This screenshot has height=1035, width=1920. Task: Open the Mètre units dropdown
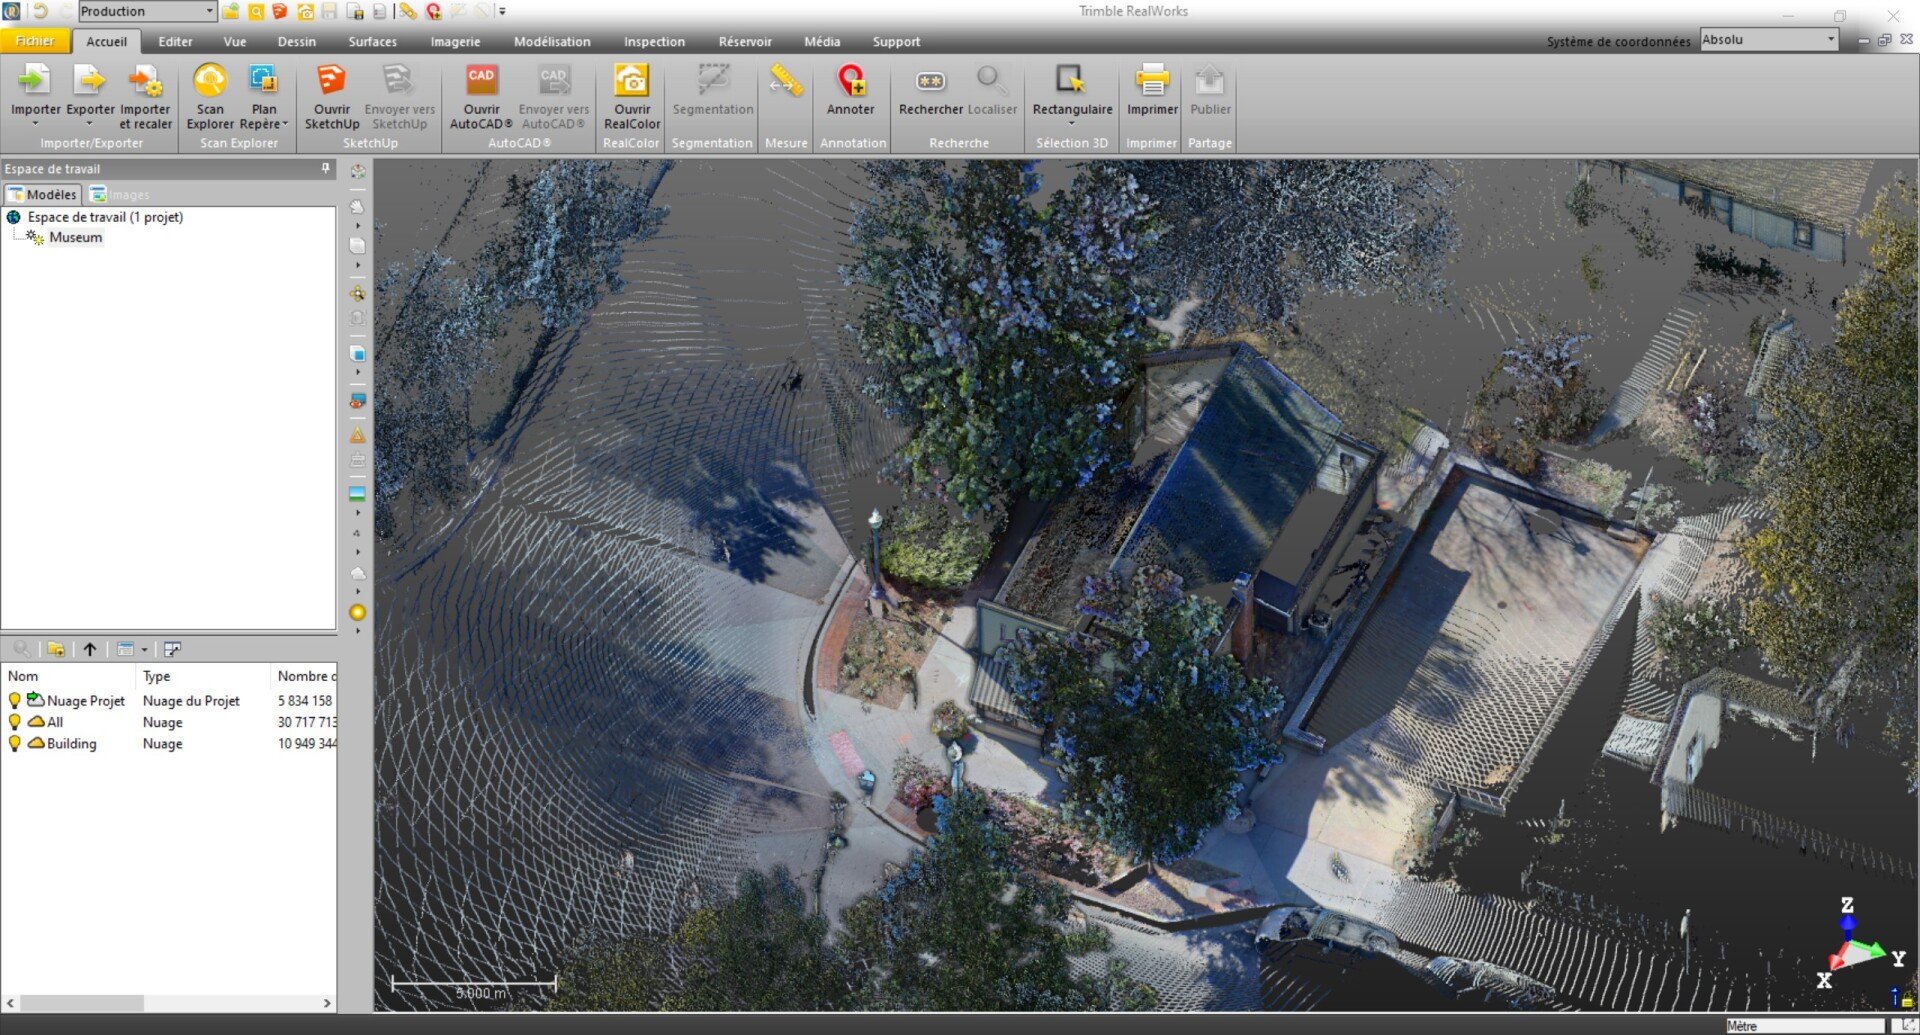(x=1803, y=1026)
